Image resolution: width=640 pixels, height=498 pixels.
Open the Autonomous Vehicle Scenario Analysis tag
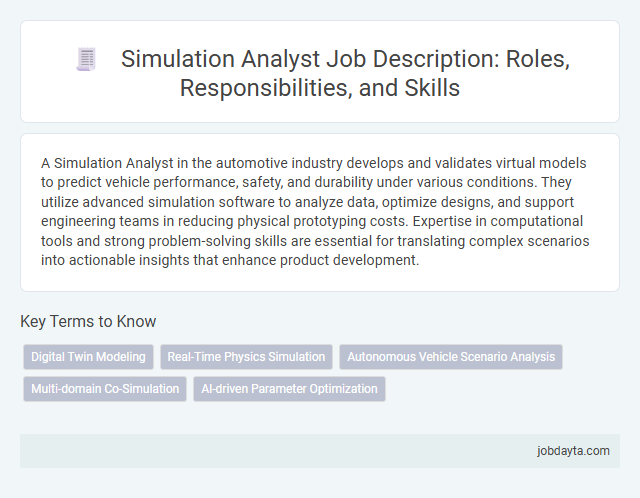[451, 357]
